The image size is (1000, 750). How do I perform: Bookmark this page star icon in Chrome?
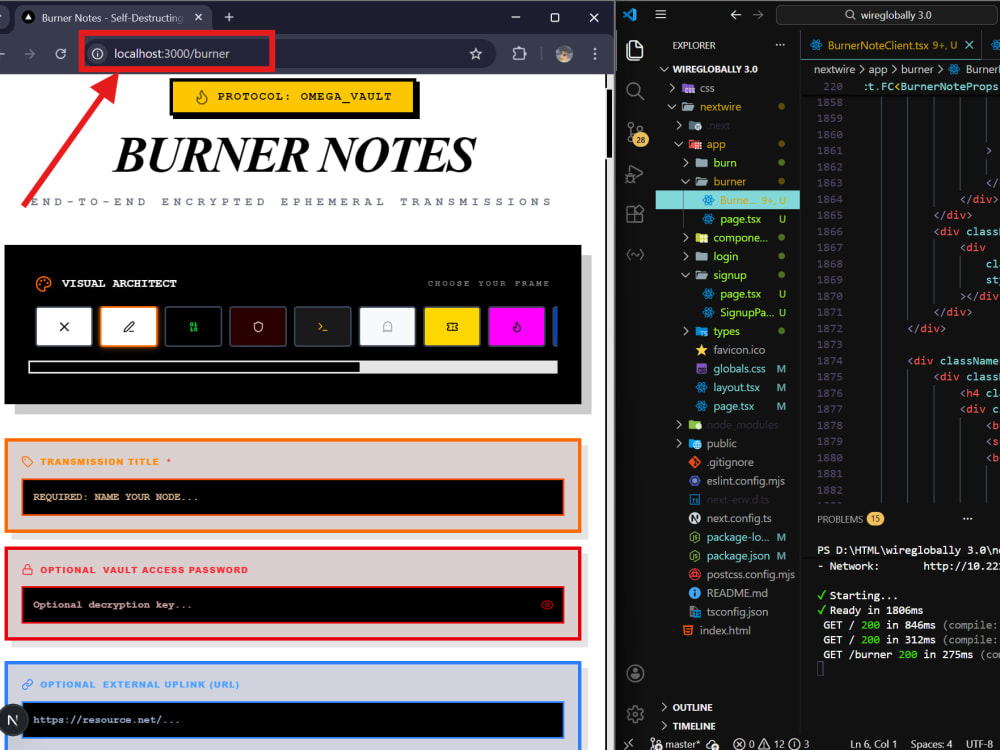(x=476, y=54)
